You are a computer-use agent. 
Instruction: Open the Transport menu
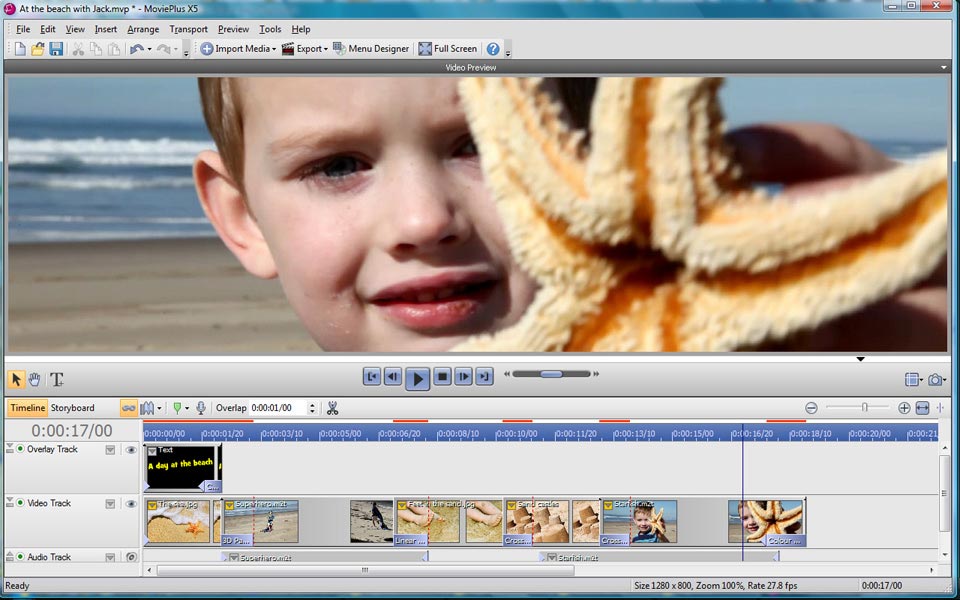189,29
